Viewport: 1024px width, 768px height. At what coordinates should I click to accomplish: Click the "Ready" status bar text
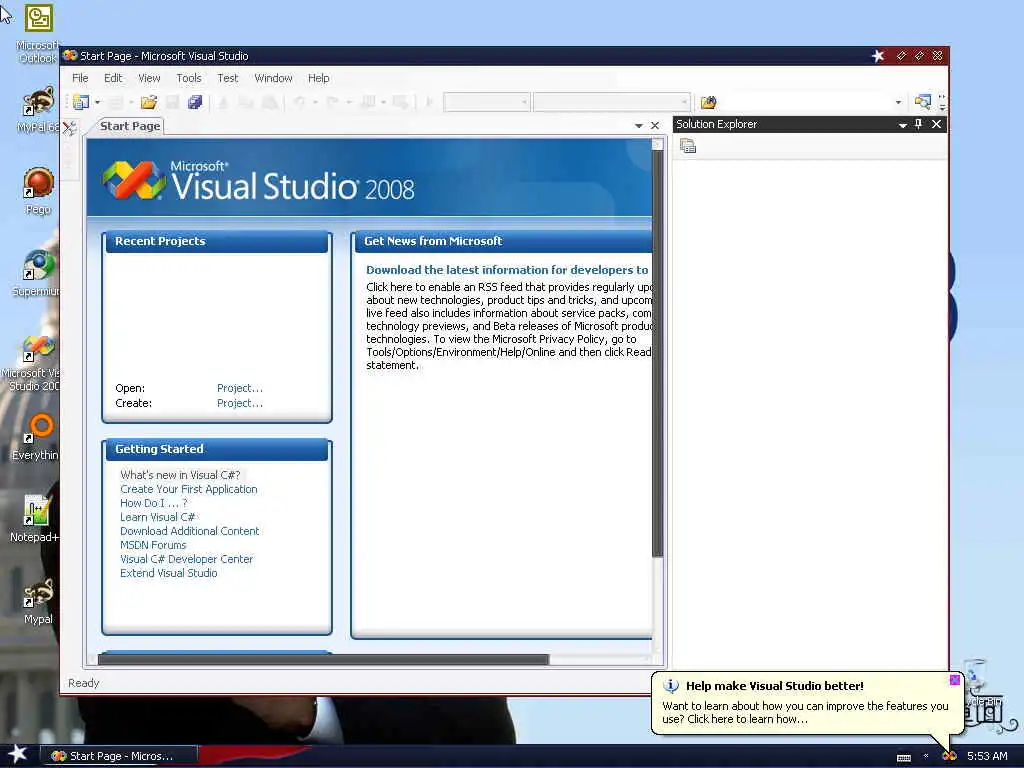(84, 683)
